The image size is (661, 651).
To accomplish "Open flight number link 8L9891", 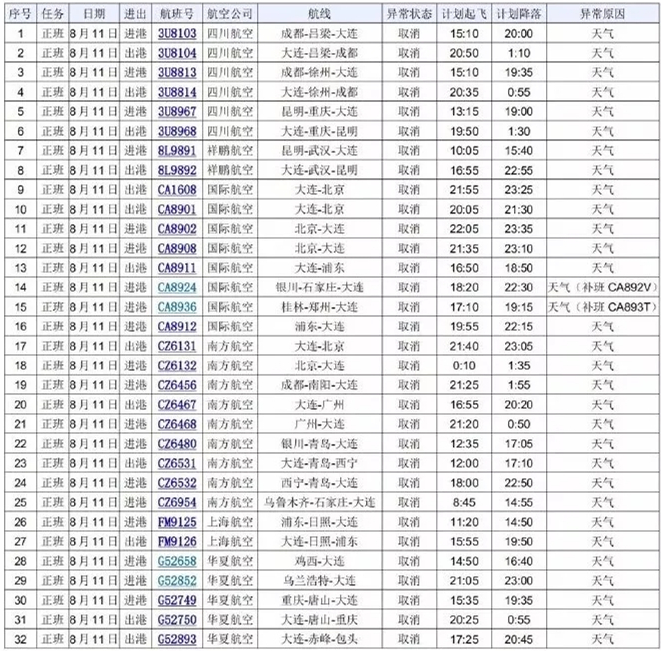I will 177,151.
